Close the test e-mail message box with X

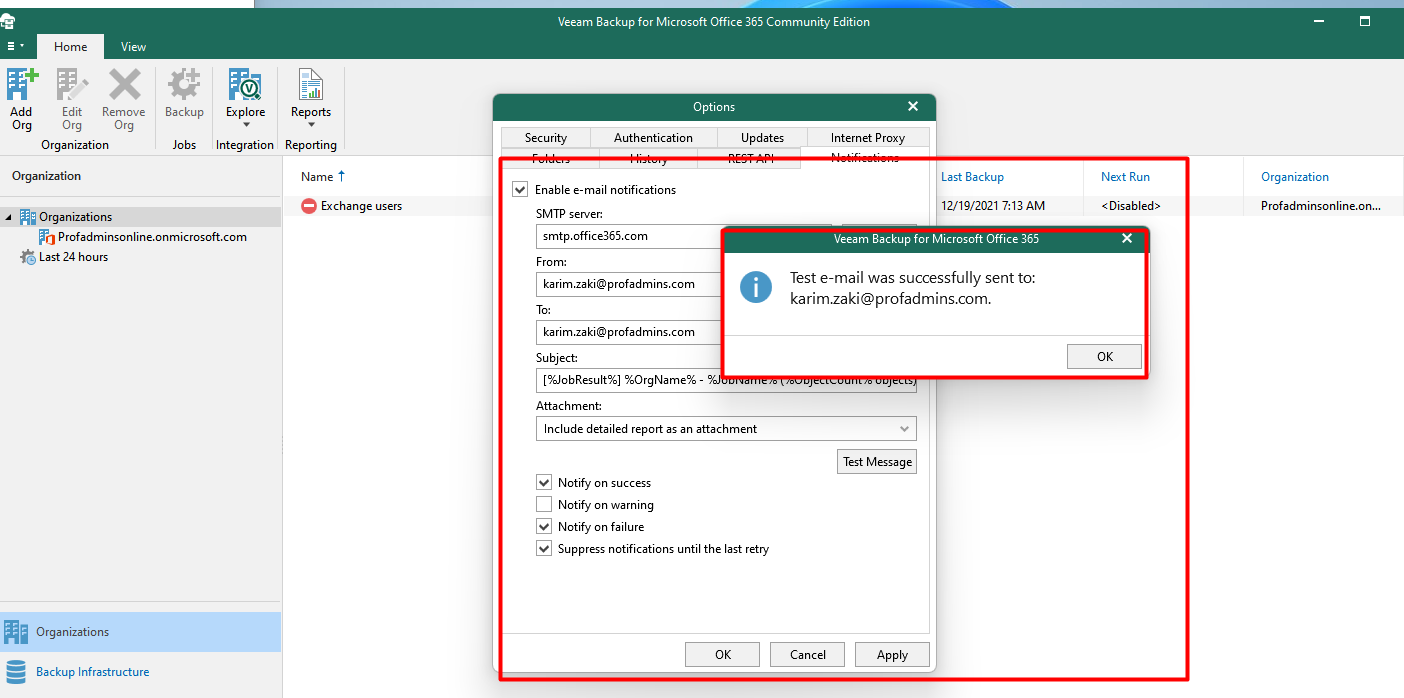coord(1127,239)
